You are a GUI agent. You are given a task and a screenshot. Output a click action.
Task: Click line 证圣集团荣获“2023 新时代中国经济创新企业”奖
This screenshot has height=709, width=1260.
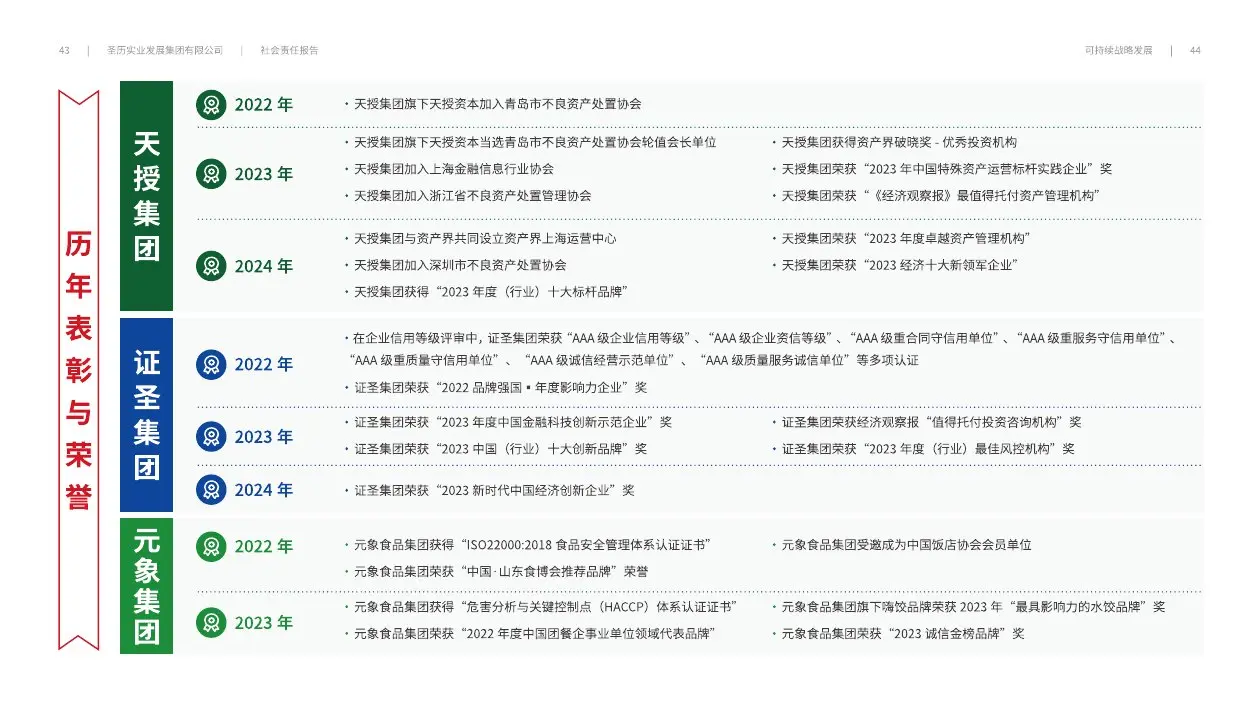click(x=490, y=491)
